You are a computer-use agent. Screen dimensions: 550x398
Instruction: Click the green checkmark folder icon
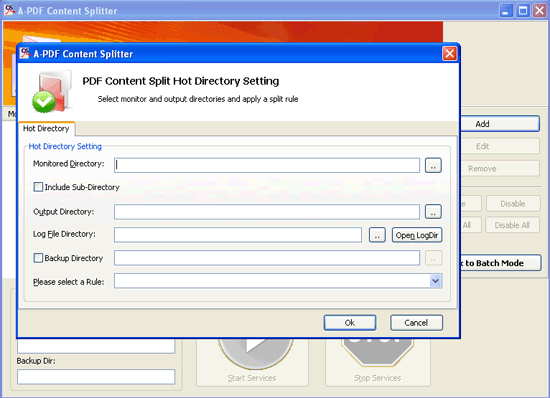point(52,92)
